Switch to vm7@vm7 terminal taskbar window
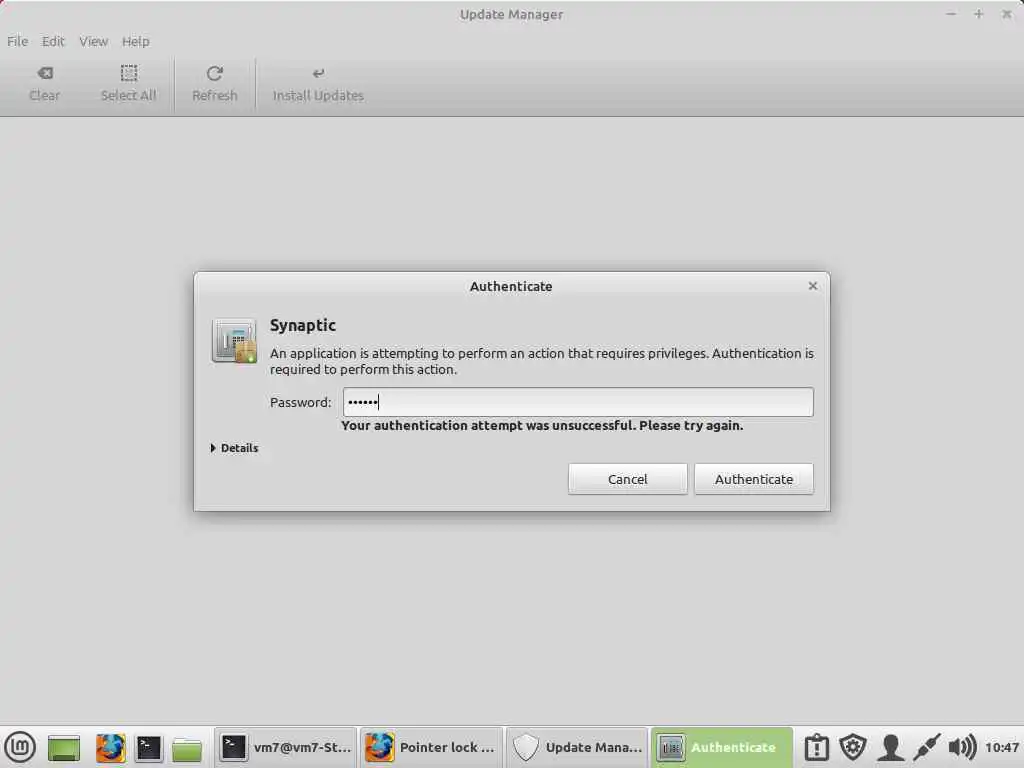 [x=285, y=747]
